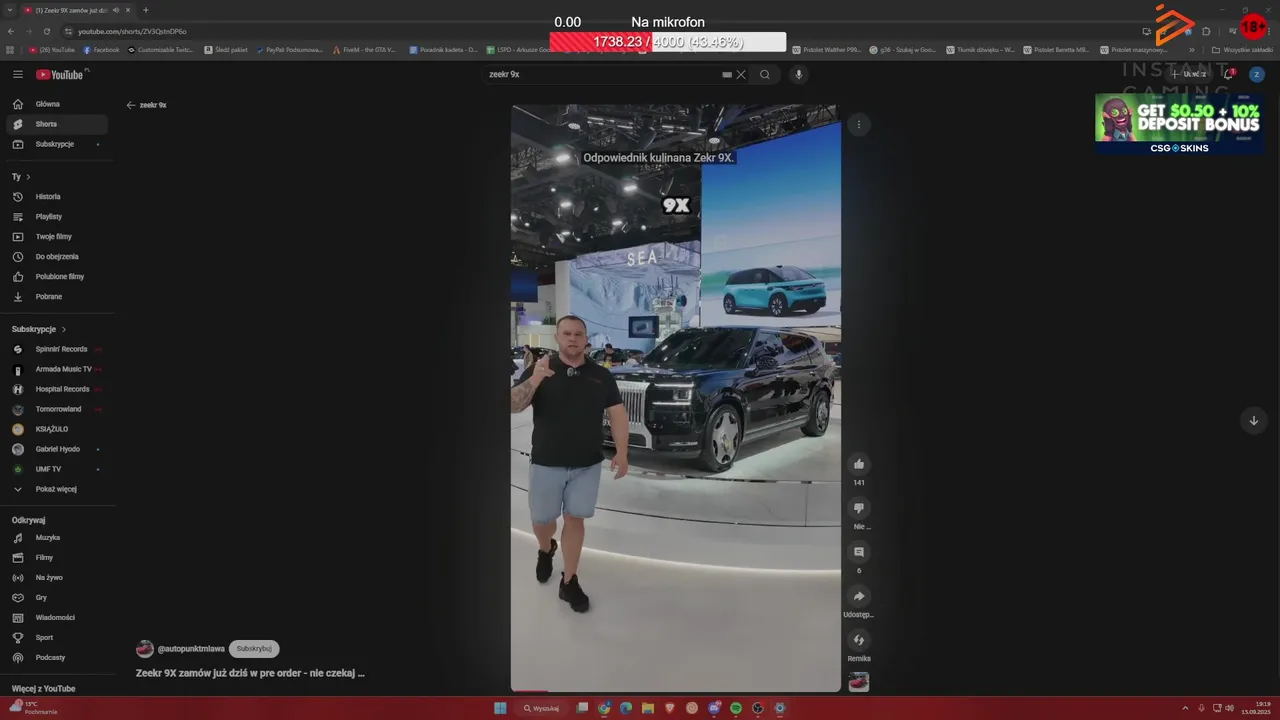The height and width of the screenshot is (720, 1280).
Task: Open Pobrane downloads entry
Action: [57, 297]
